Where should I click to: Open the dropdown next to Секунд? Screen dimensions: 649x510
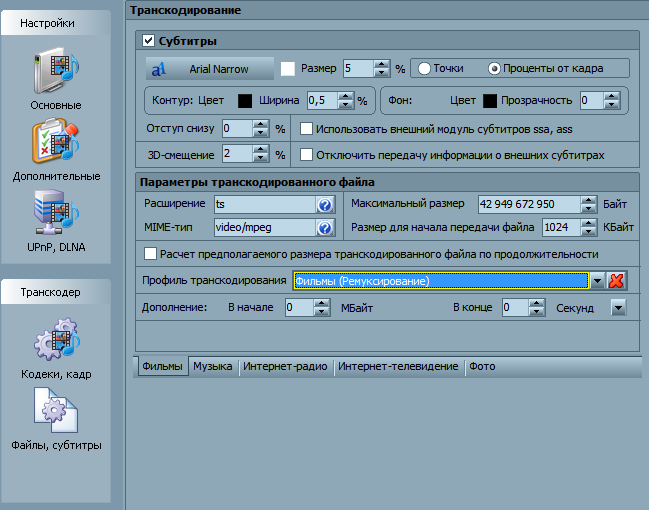point(618,308)
